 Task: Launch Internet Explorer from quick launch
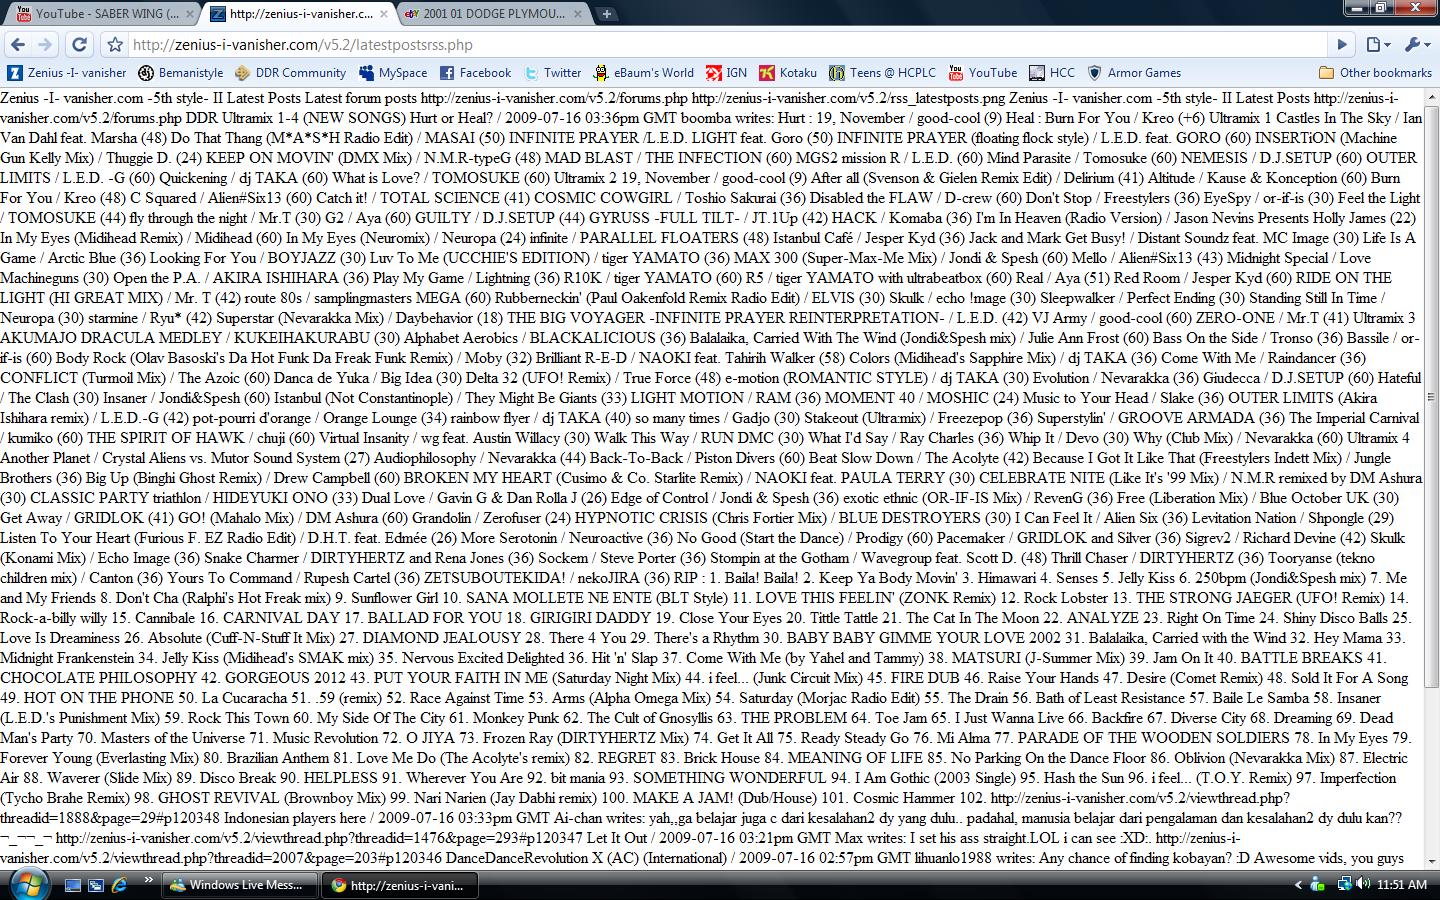120,885
